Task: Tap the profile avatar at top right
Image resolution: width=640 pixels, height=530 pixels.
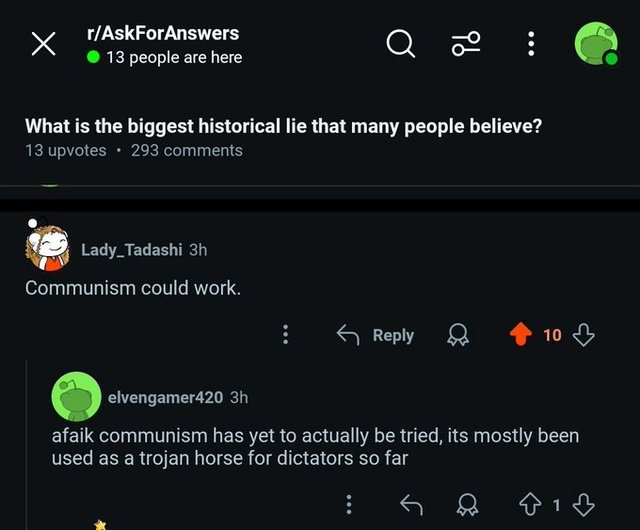Action: tap(595, 44)
